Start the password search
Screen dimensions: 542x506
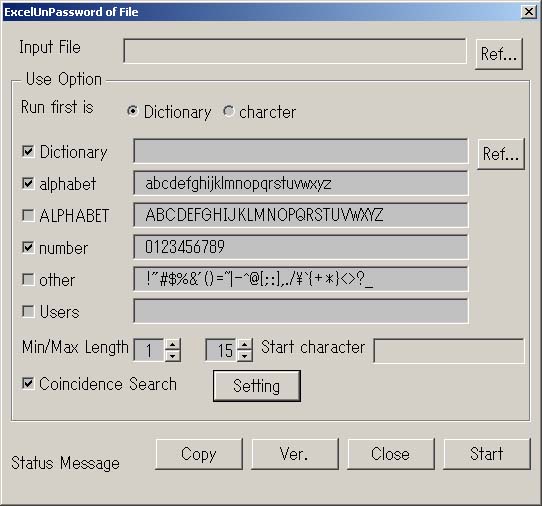pos(487,454)
